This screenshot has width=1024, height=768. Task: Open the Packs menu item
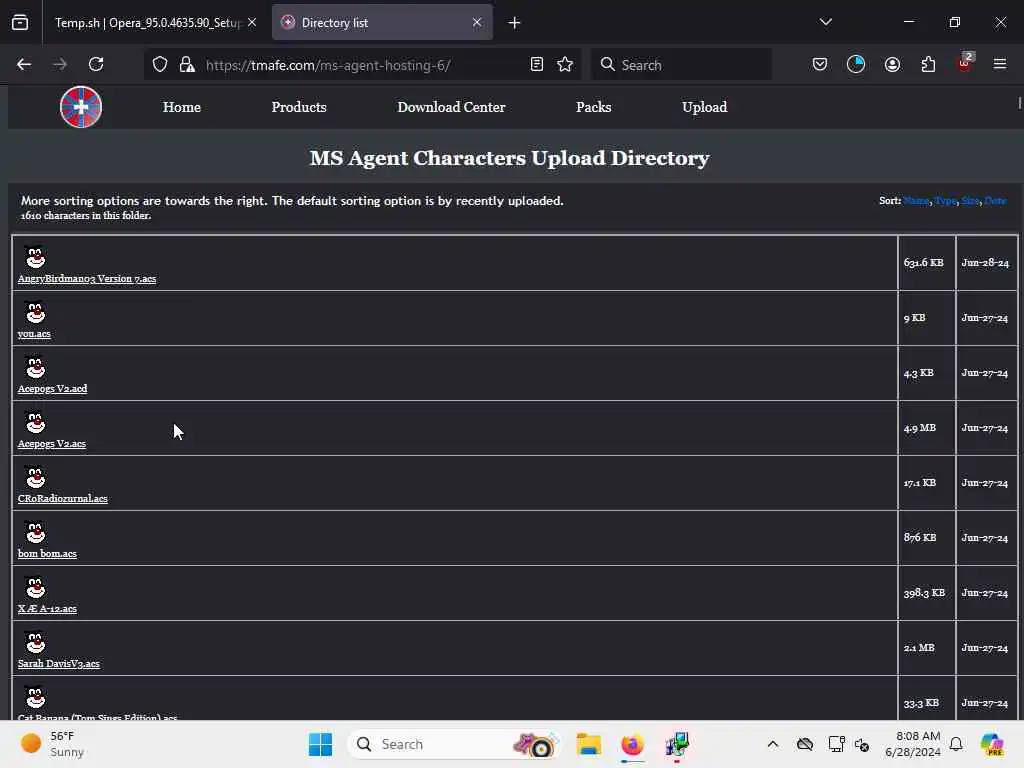[593, 107]
